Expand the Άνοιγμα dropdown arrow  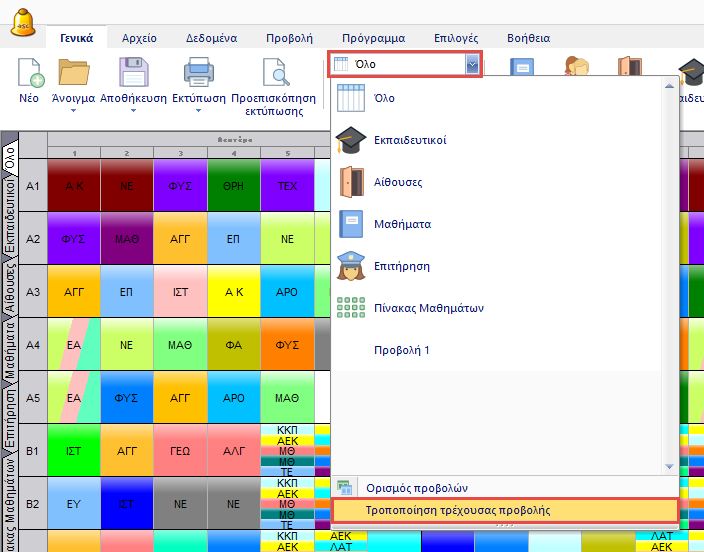pos(73,112)
